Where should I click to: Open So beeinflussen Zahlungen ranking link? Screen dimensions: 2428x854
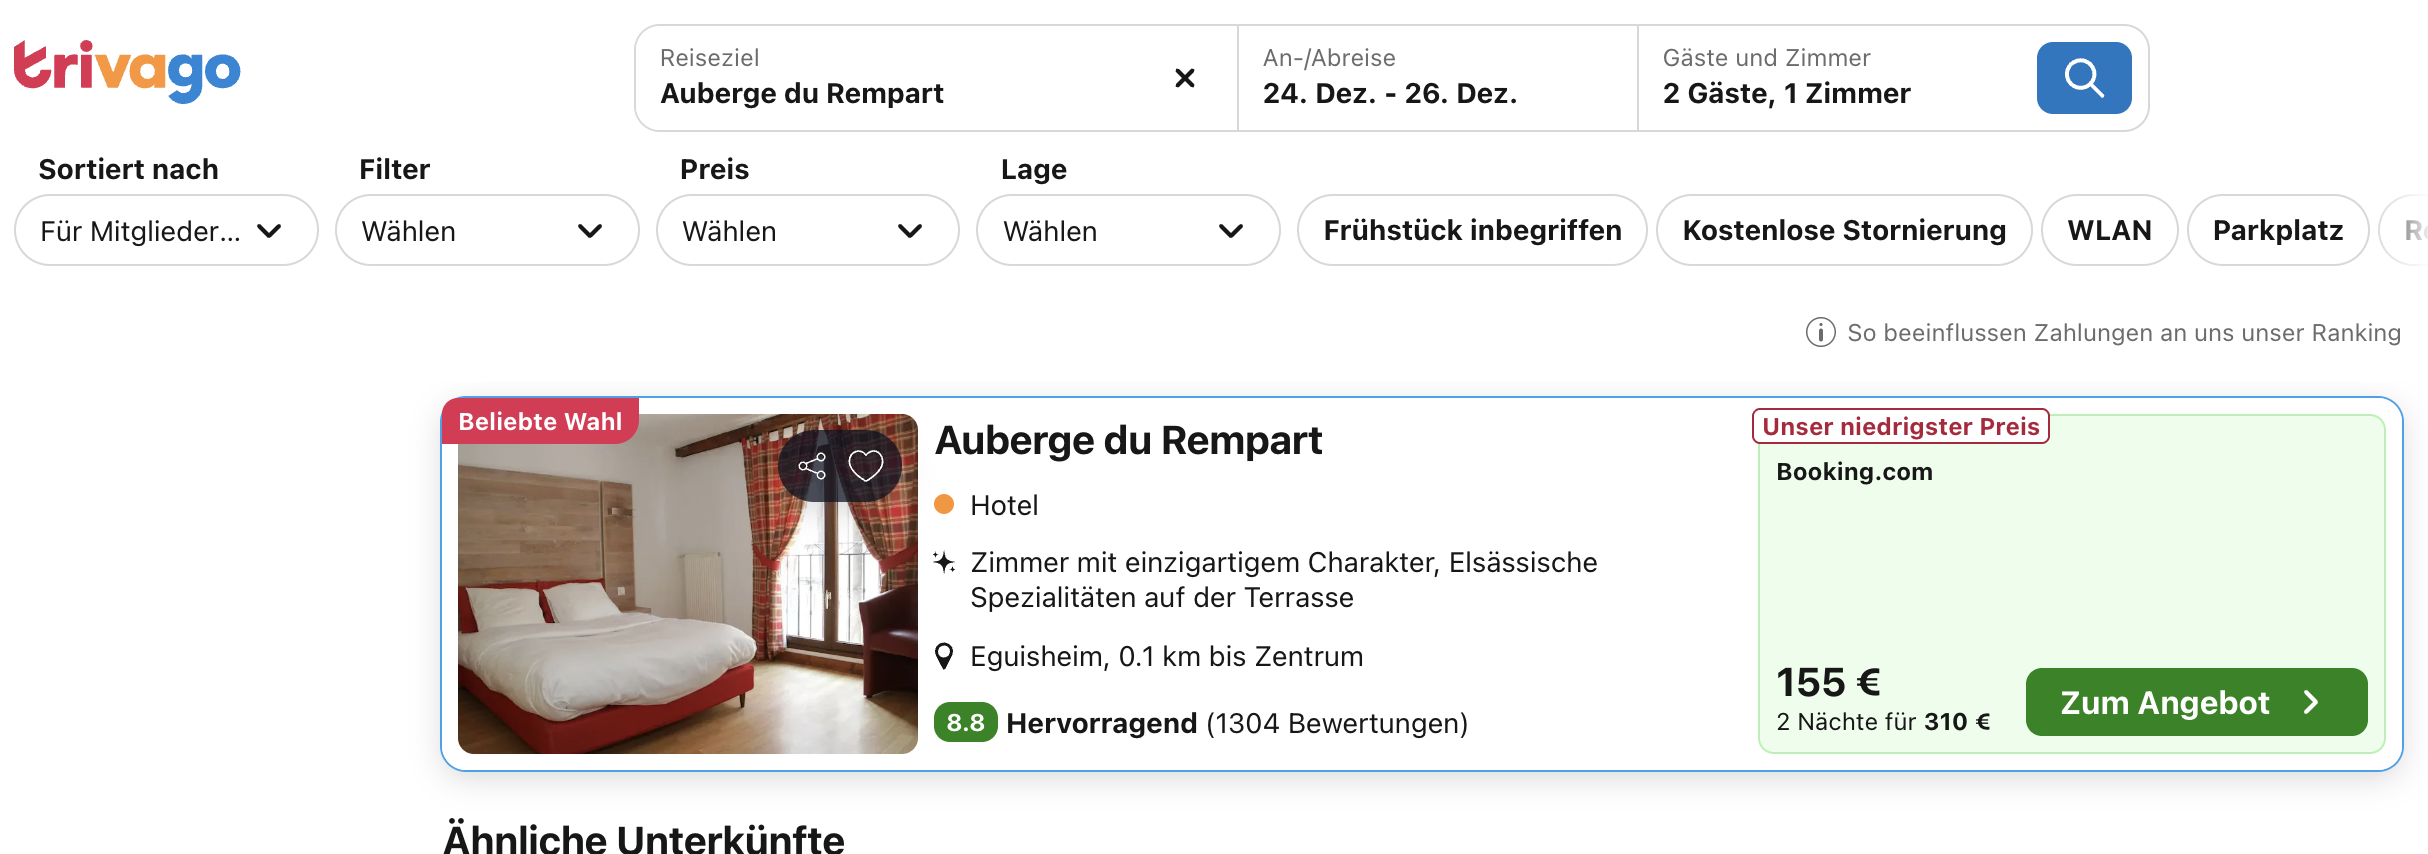click(x=2123, y=333)
